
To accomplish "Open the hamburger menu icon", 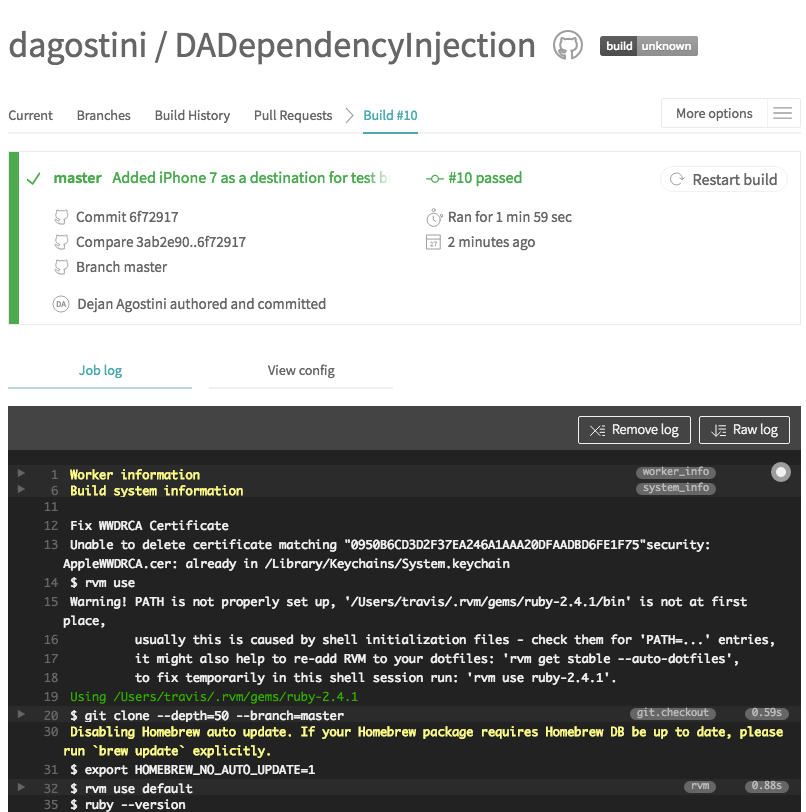I will [783, 114].
